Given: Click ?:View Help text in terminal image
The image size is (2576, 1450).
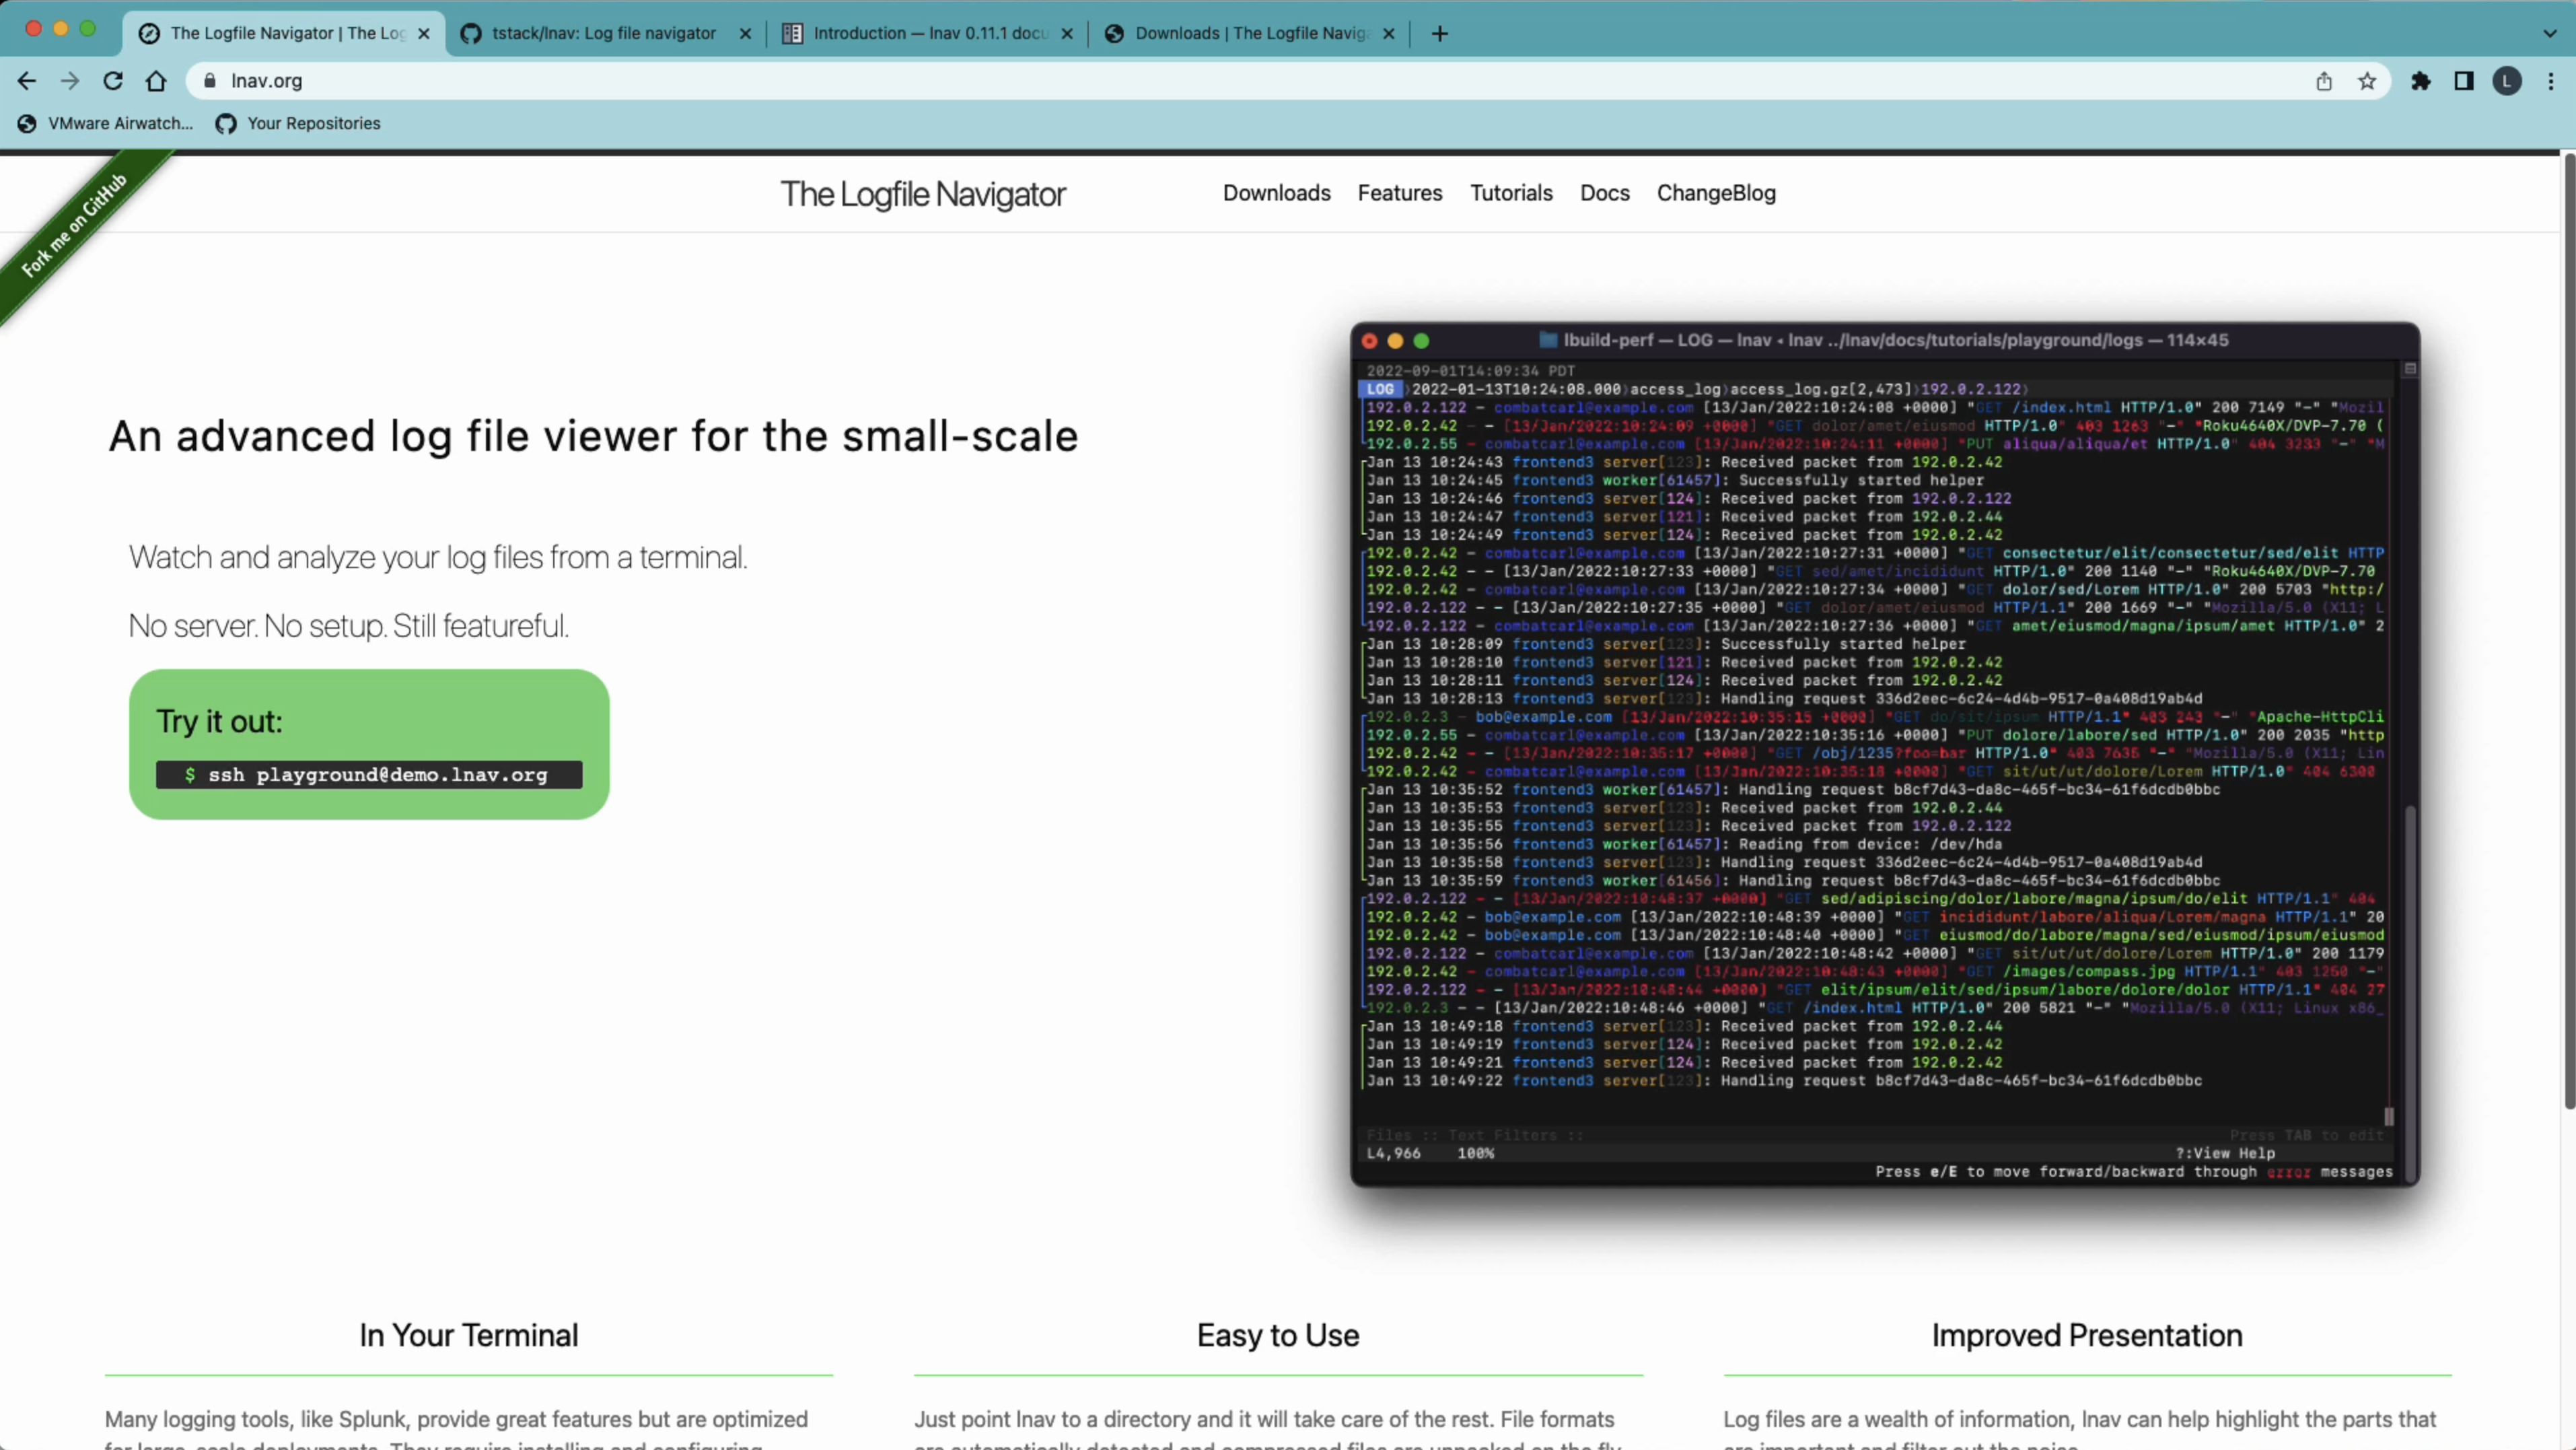Looking at the screenshot, I should point(2225,1153).
